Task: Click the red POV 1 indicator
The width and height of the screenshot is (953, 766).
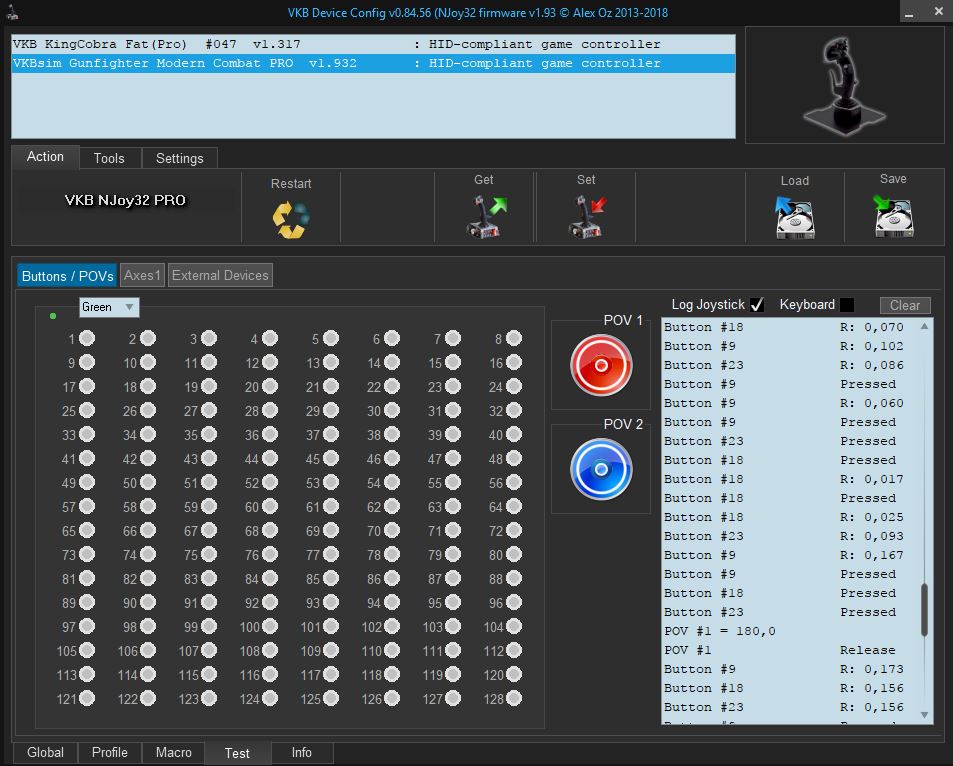Action: [601, 366]
